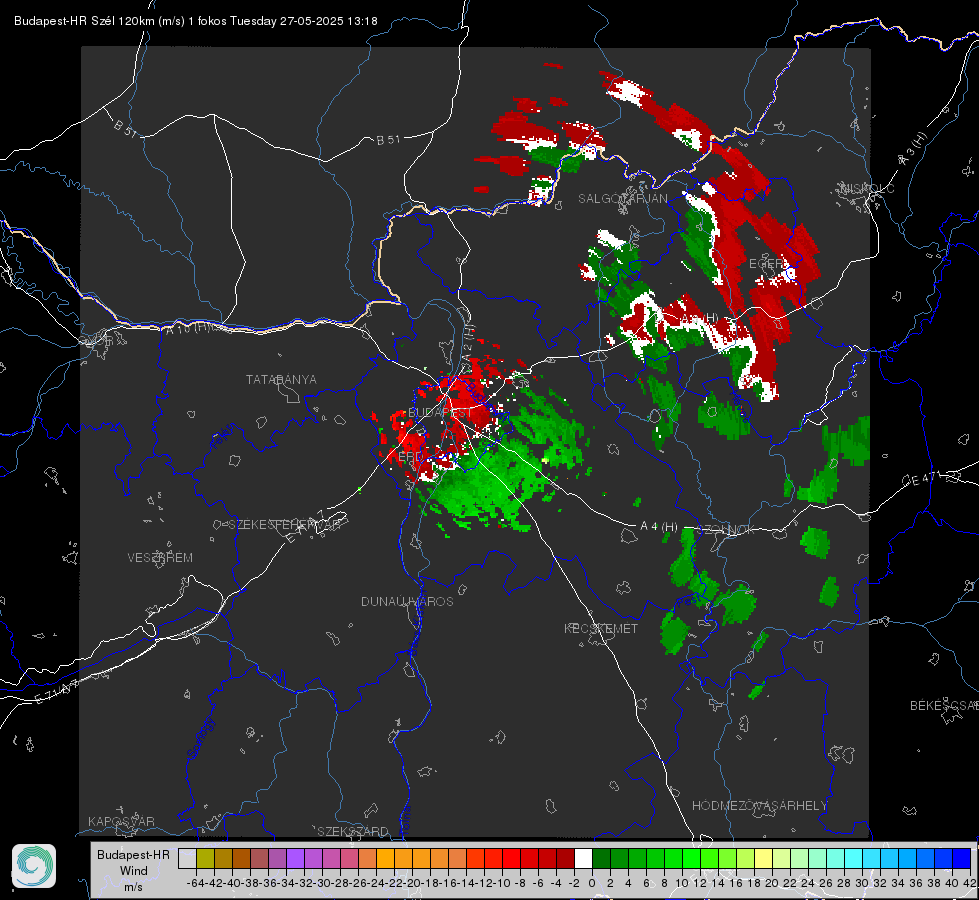Click the 'A 3 (H)' road label
979x900 pixels.
pos(913,149)
